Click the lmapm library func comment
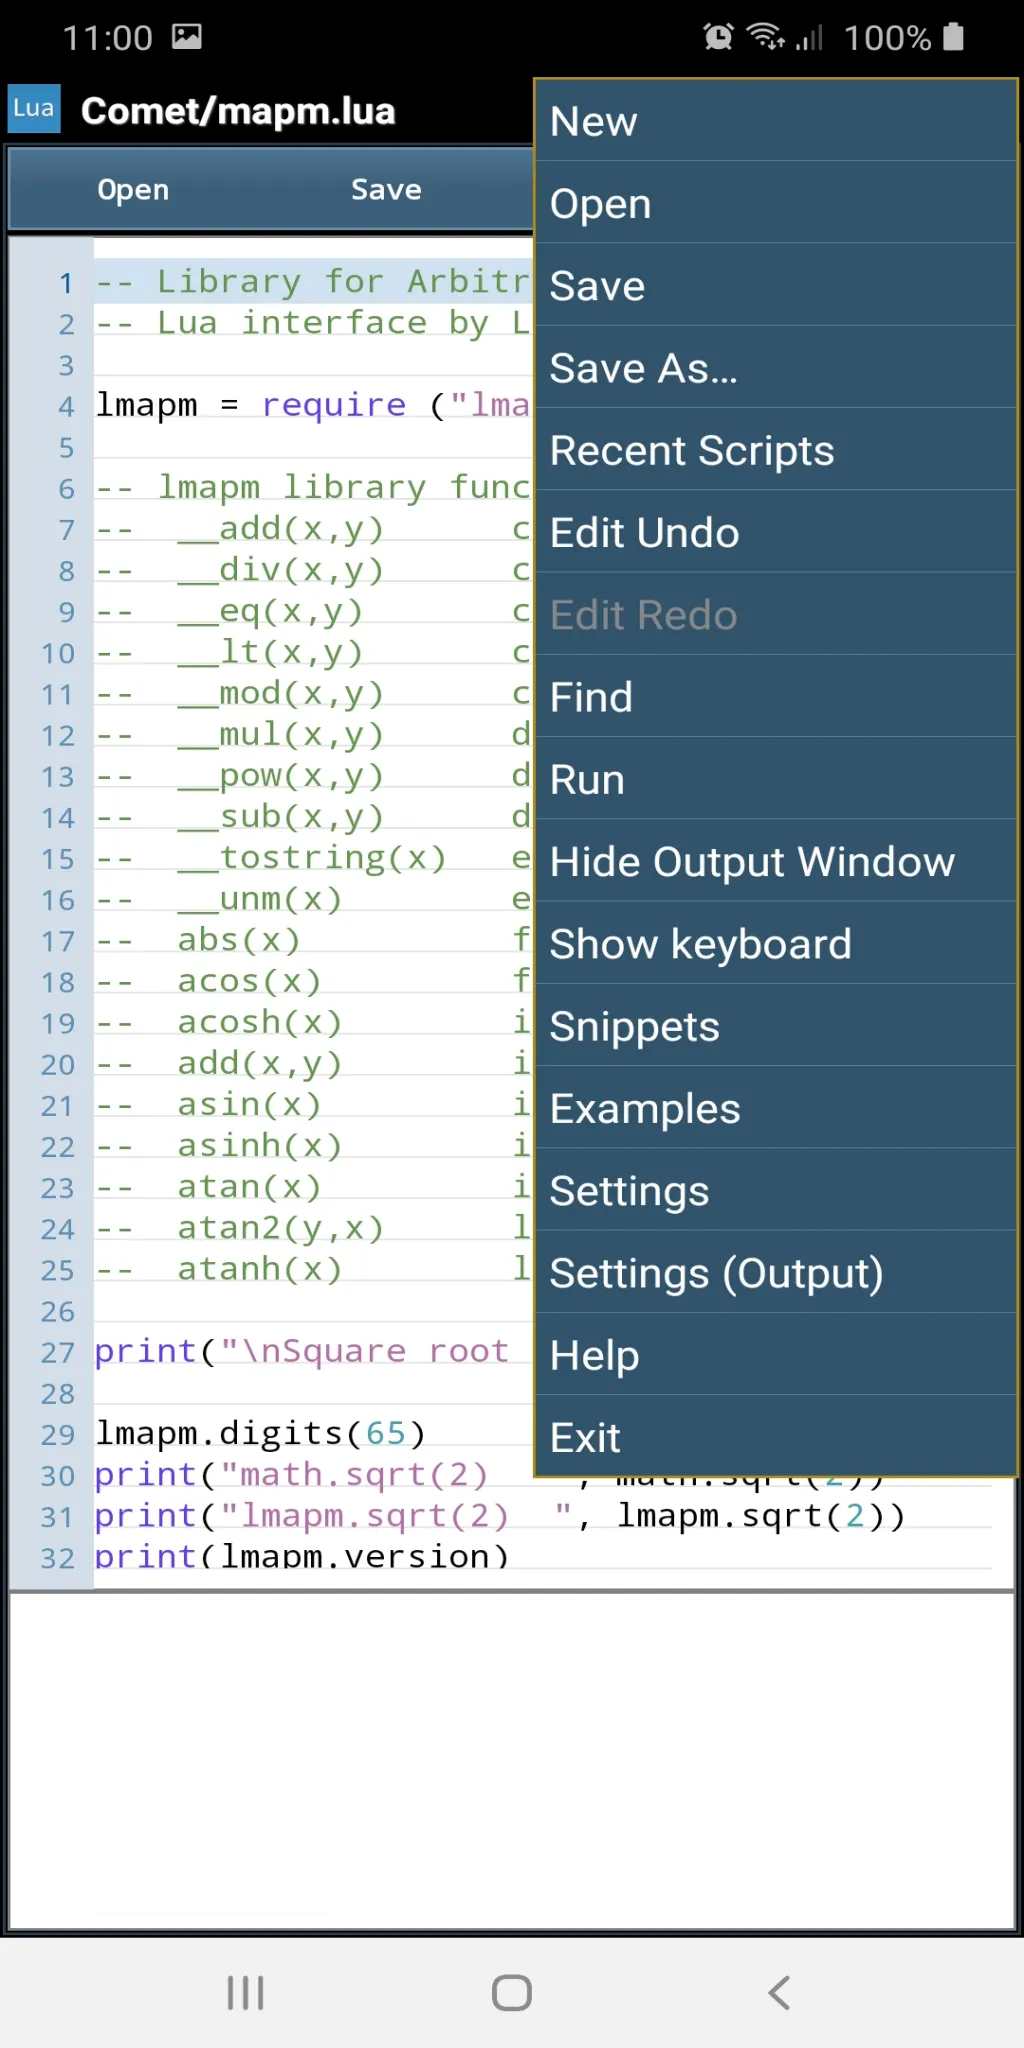Screen dimensions: 1024x2048 tap(312, 487)
